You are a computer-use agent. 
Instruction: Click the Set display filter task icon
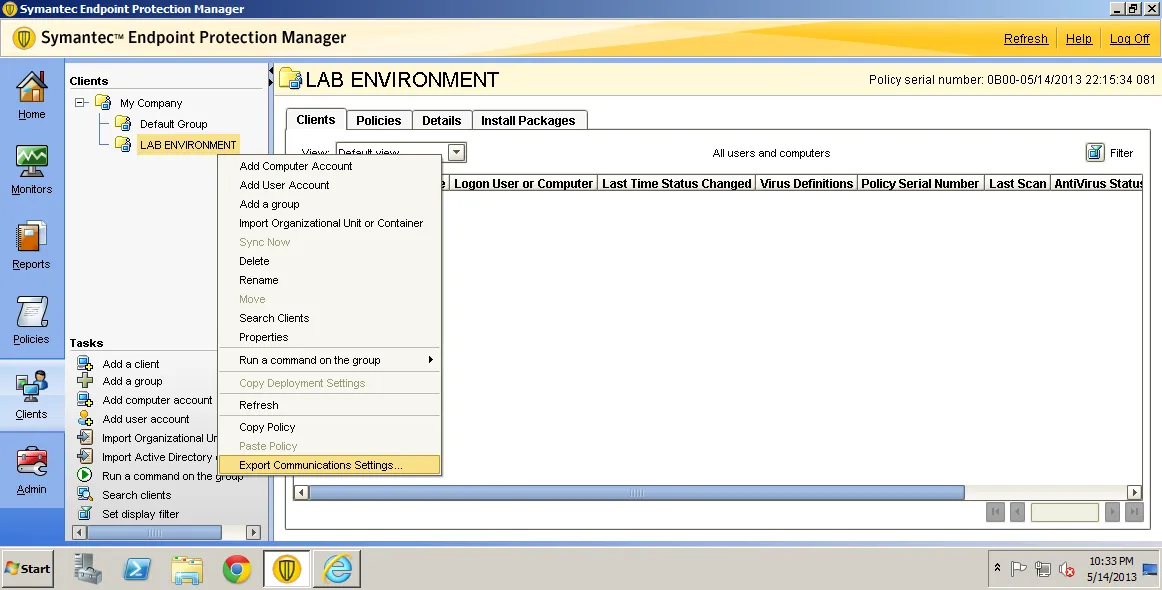[x=85, y=513]
